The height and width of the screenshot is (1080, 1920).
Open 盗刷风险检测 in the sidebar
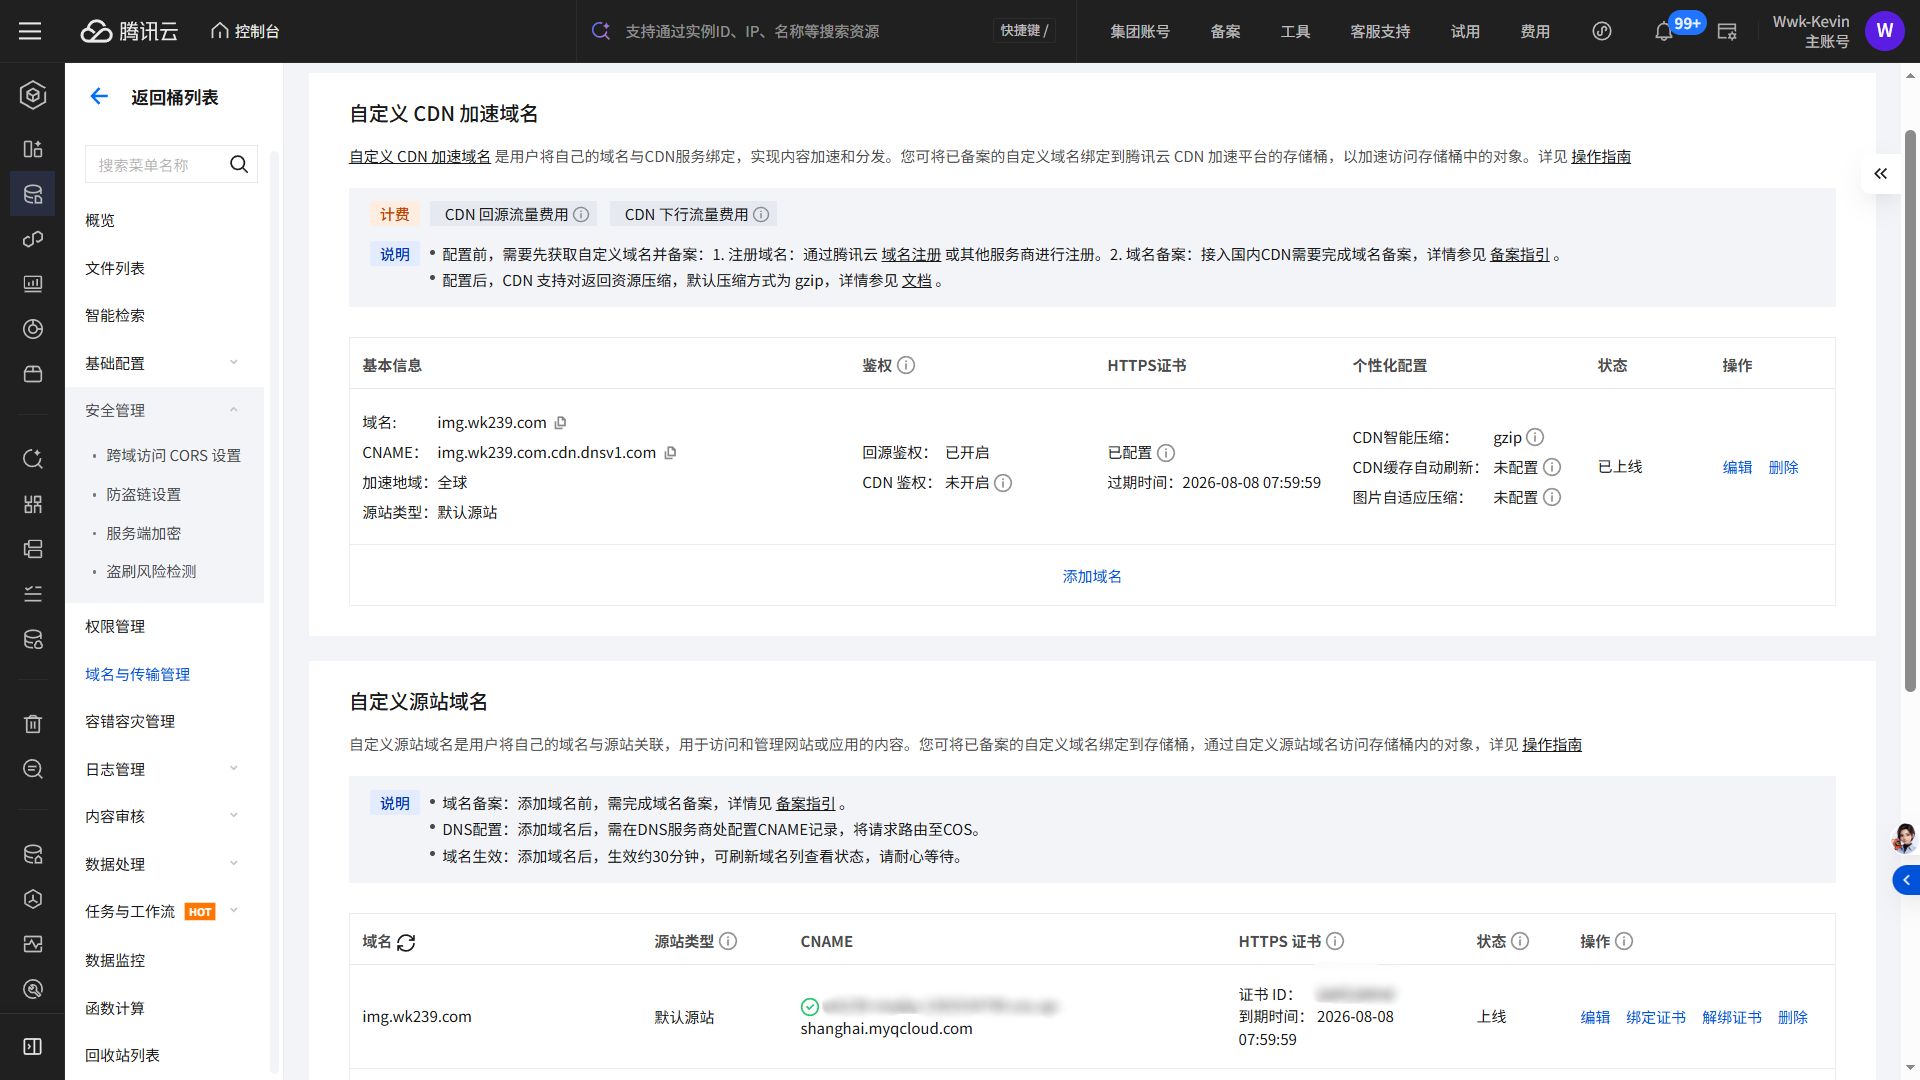151,571
